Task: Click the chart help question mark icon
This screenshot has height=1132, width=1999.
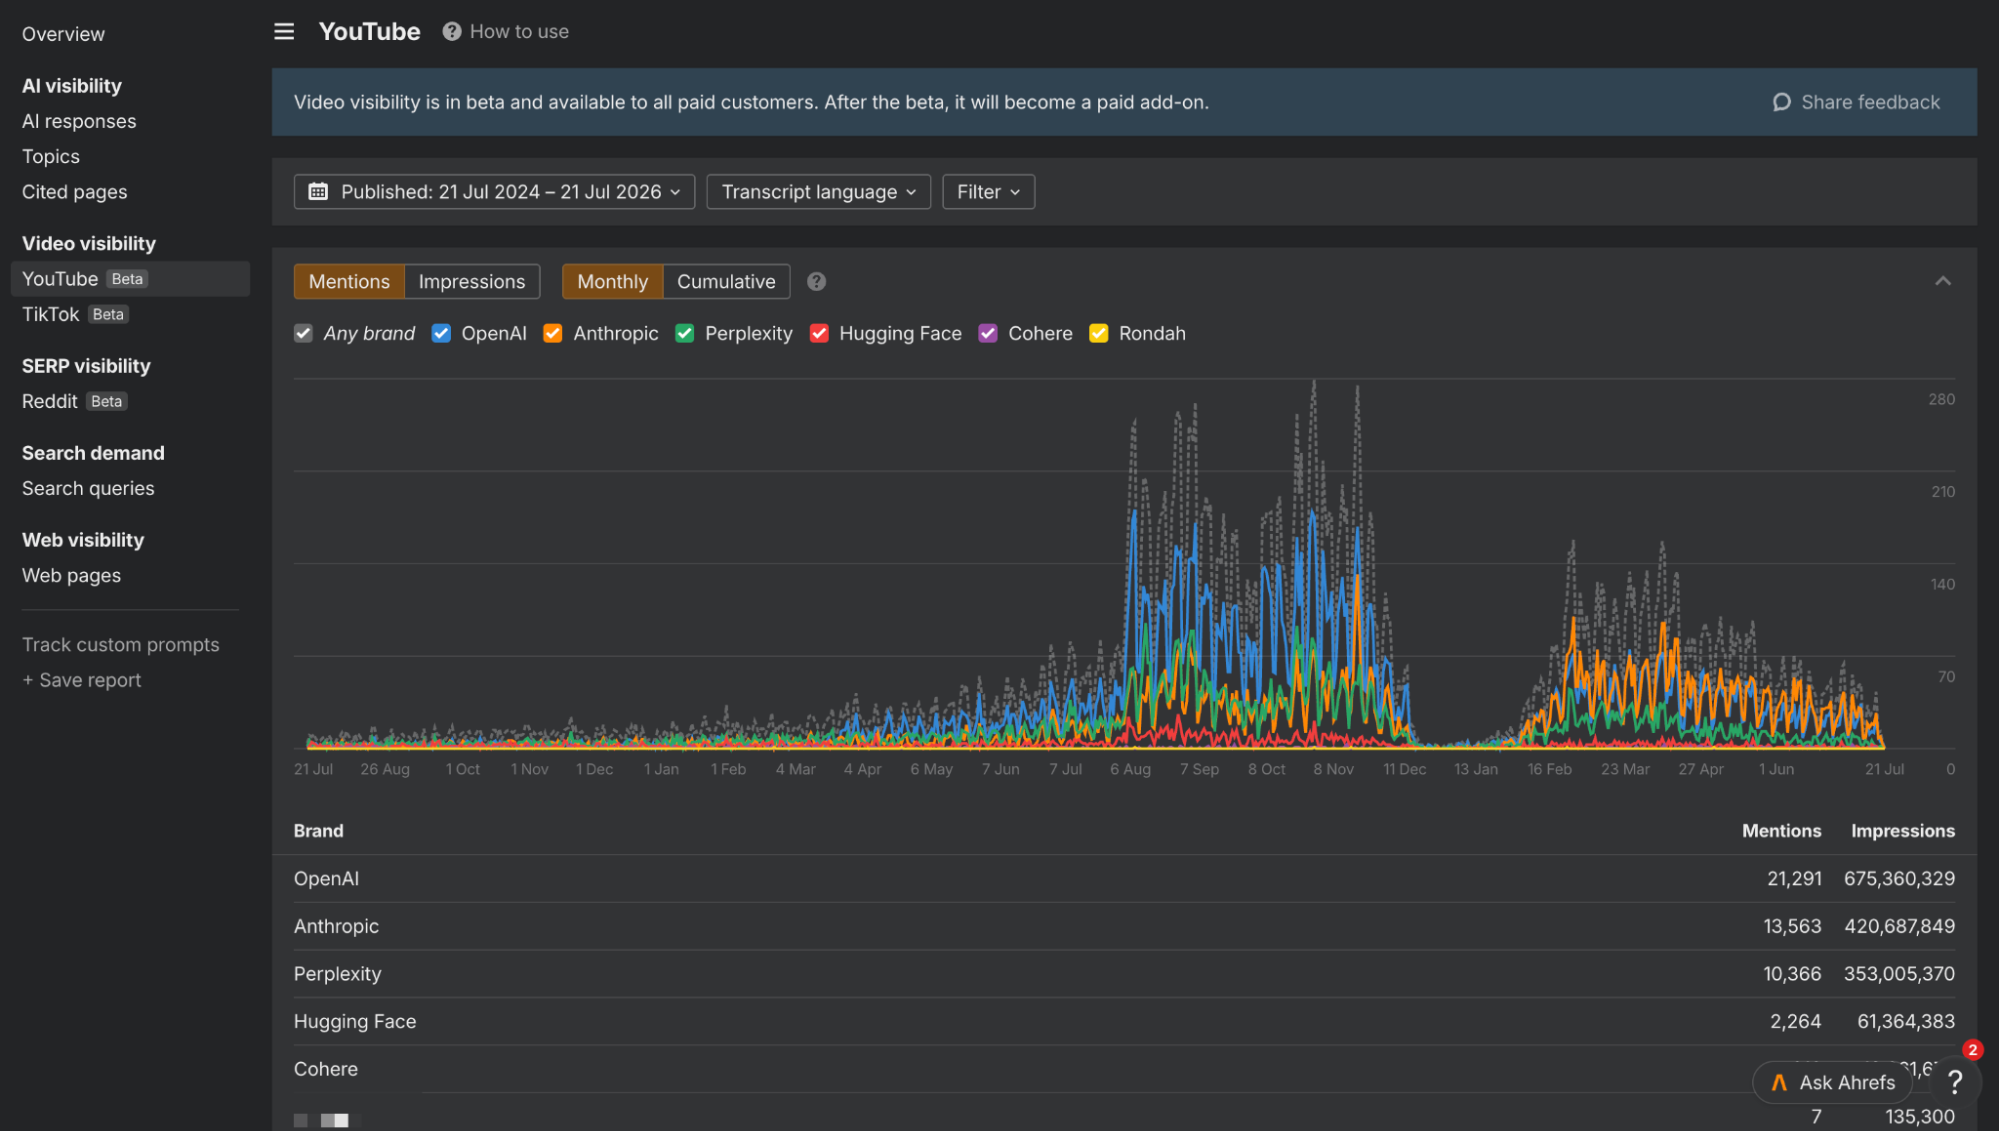Action: (816, 282)
